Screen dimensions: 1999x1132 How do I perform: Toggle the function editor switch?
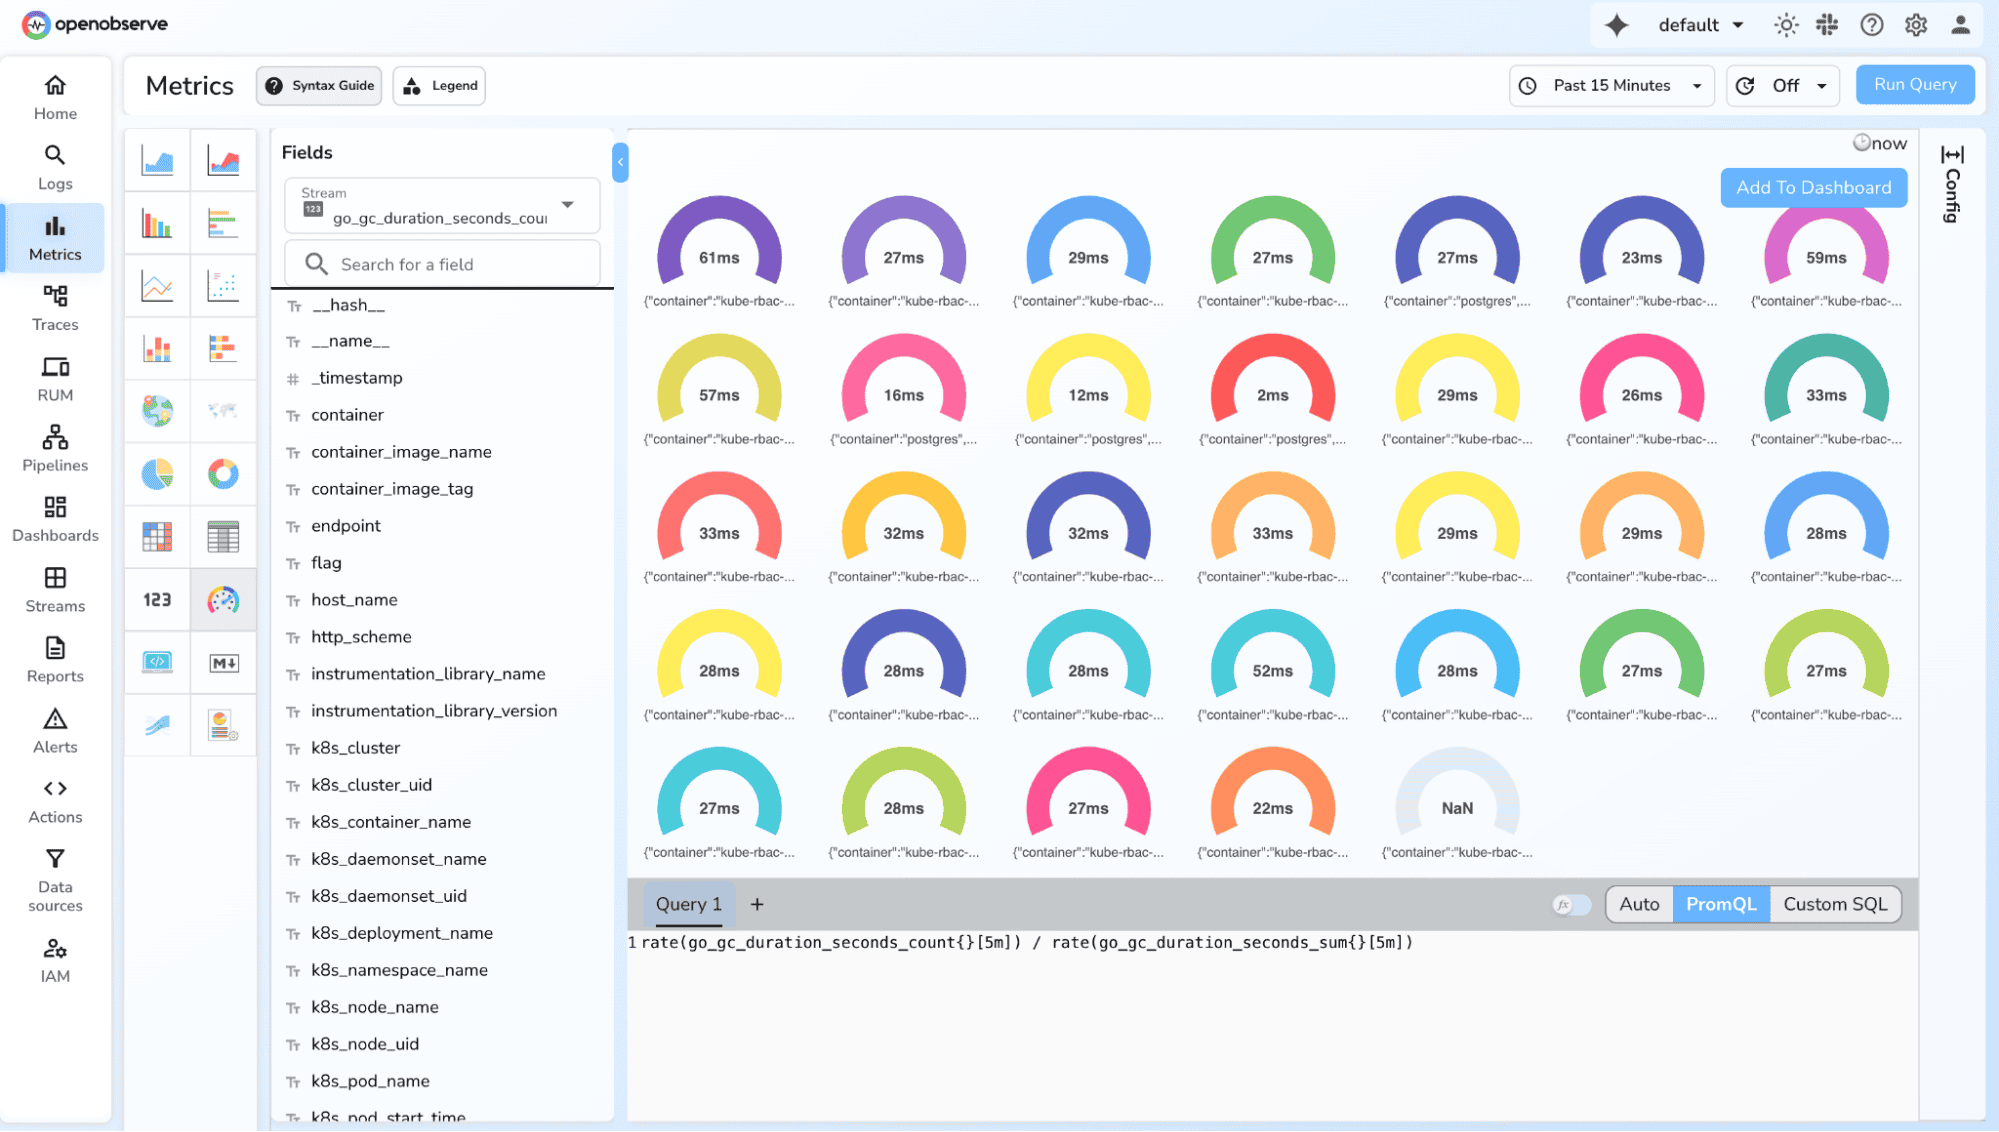pos(1571,905)
